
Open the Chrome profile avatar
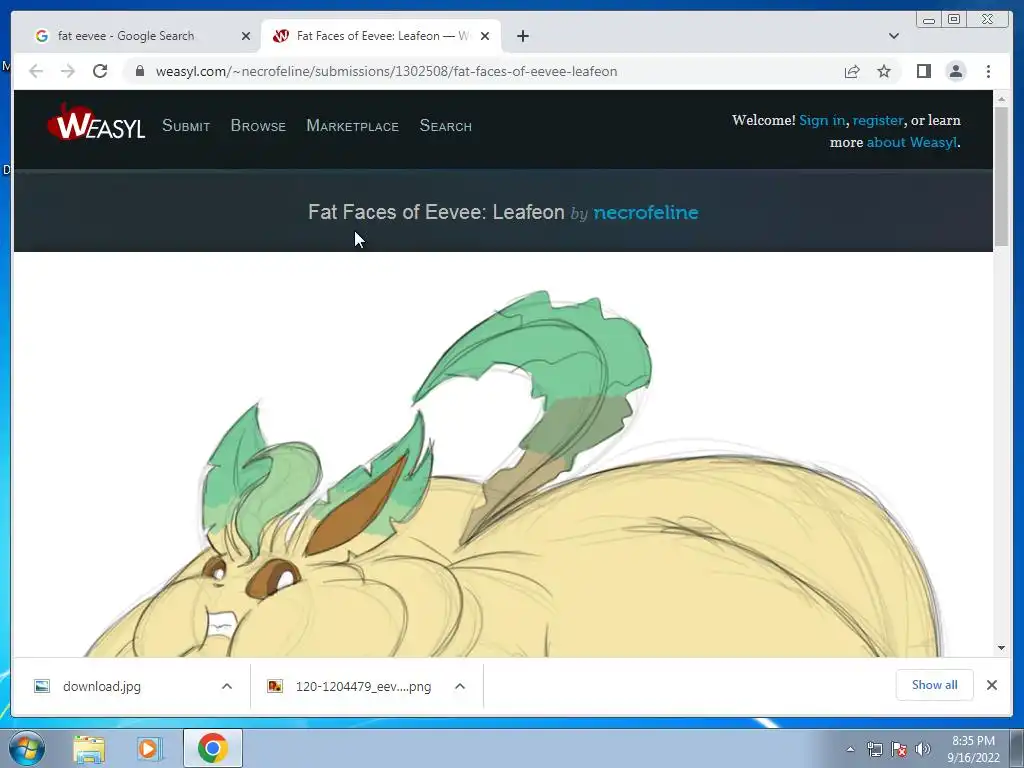(956, 71)
